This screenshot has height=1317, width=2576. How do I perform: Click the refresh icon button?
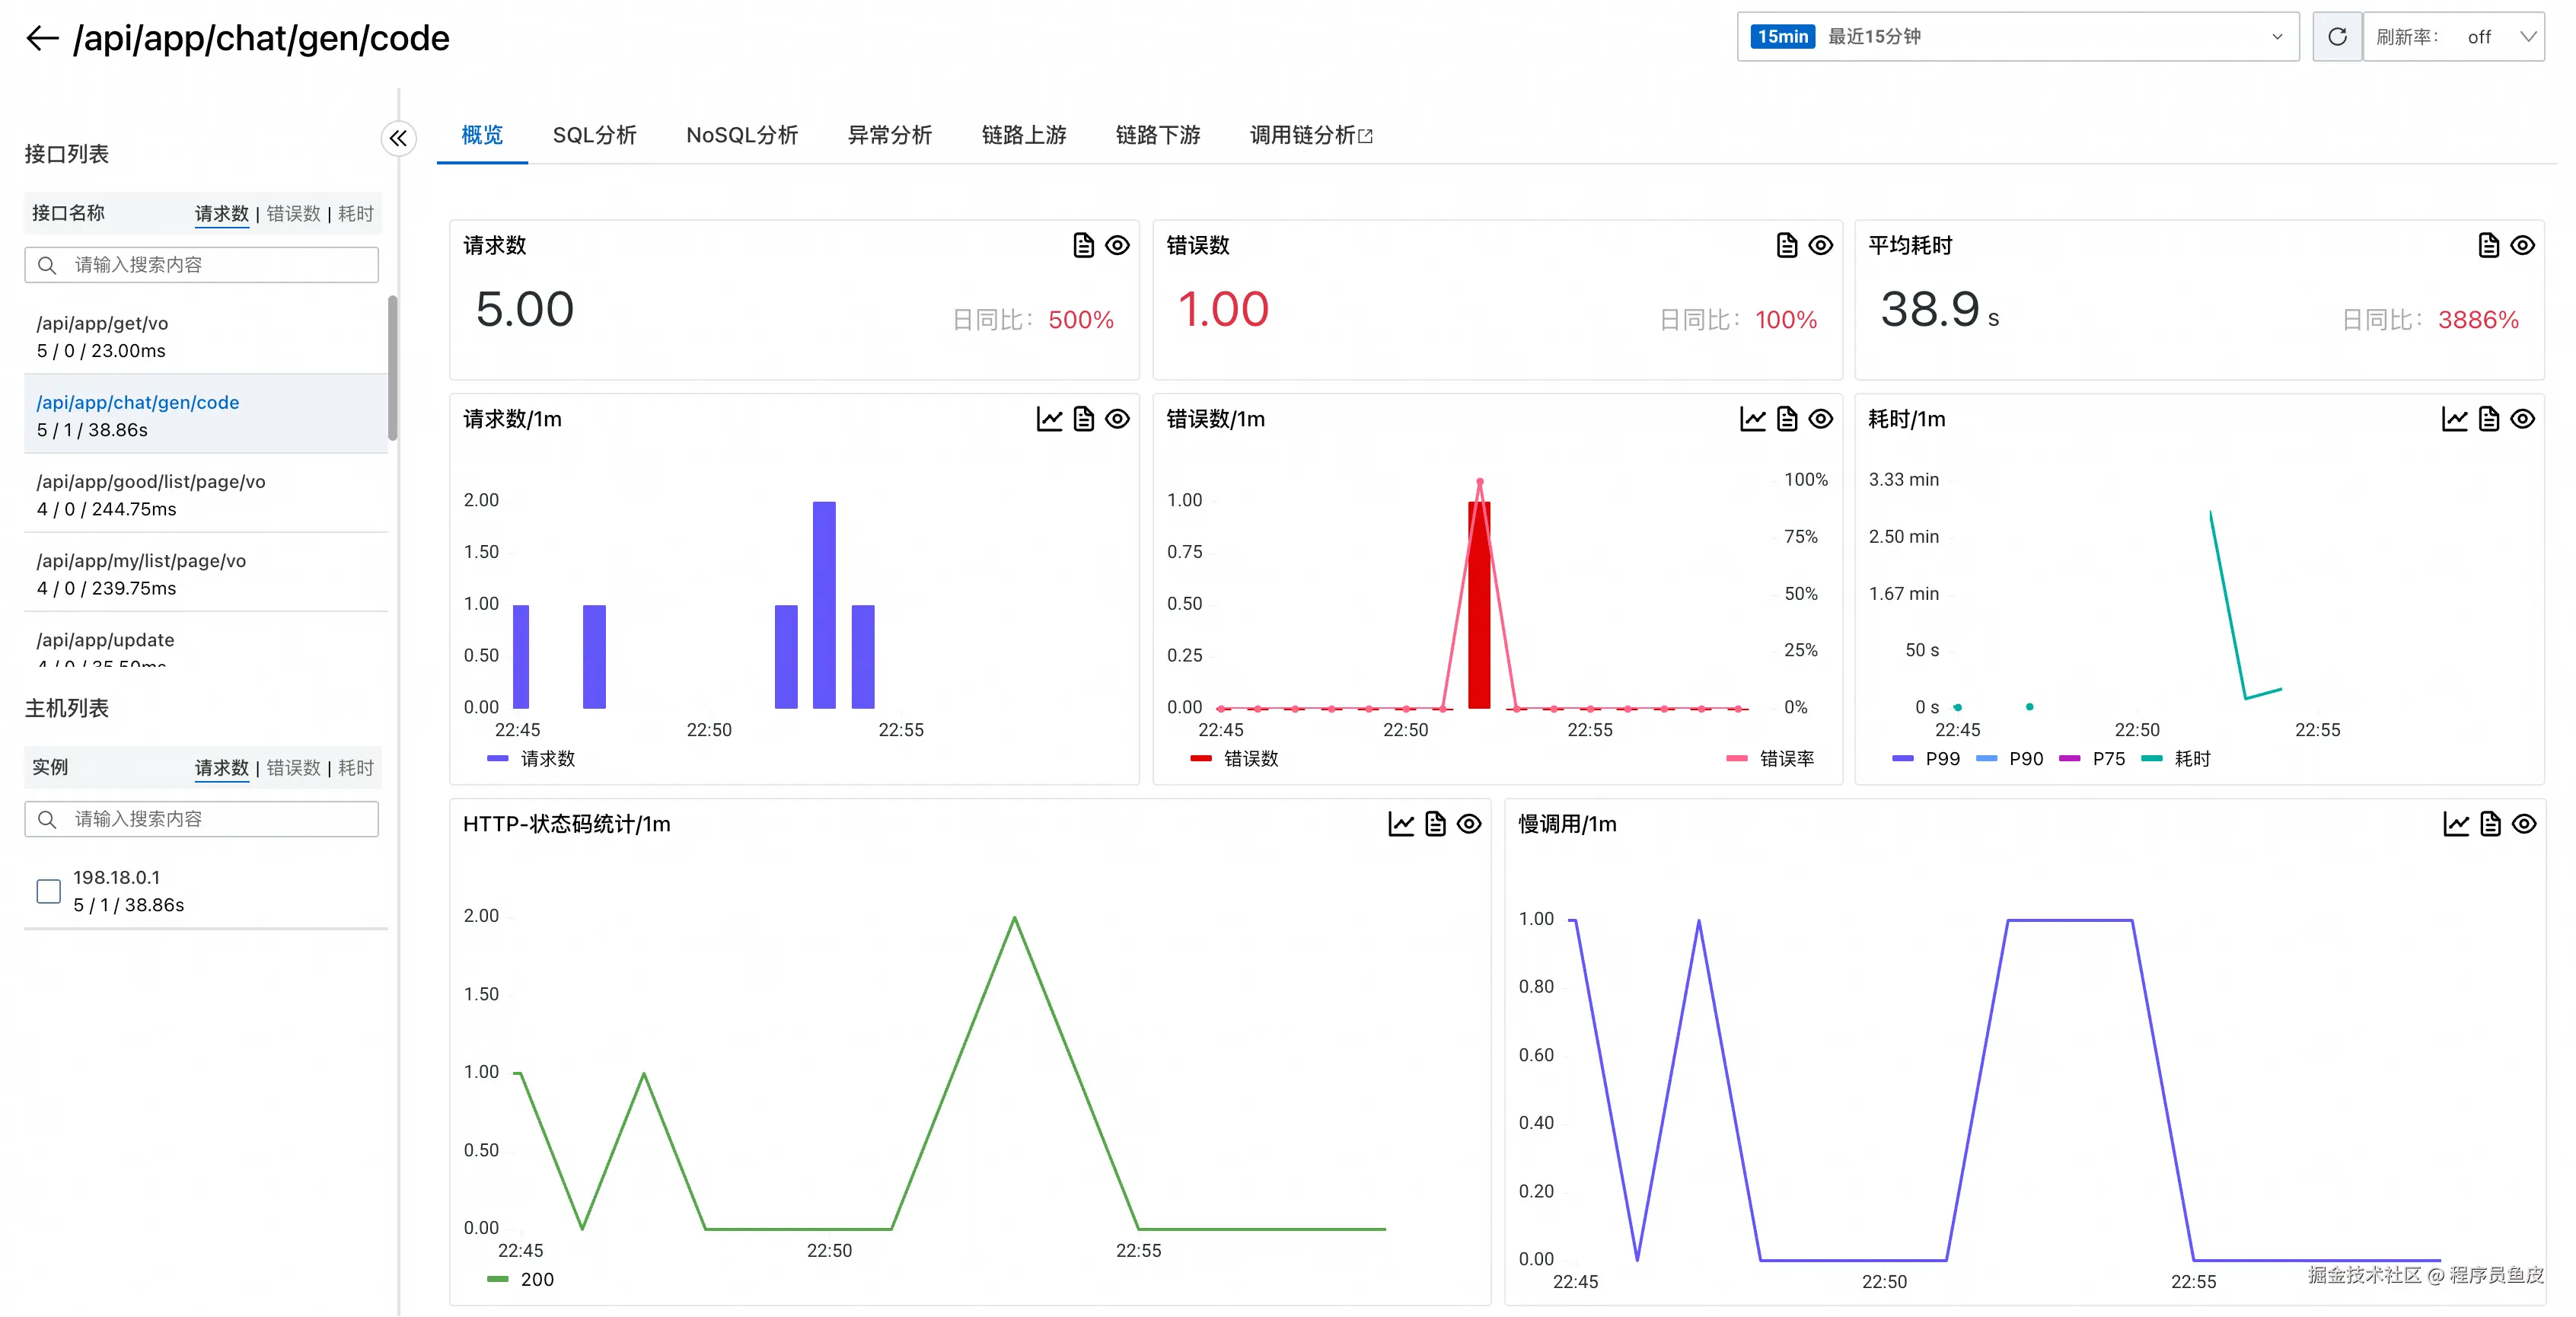(x=2336, y=37)
